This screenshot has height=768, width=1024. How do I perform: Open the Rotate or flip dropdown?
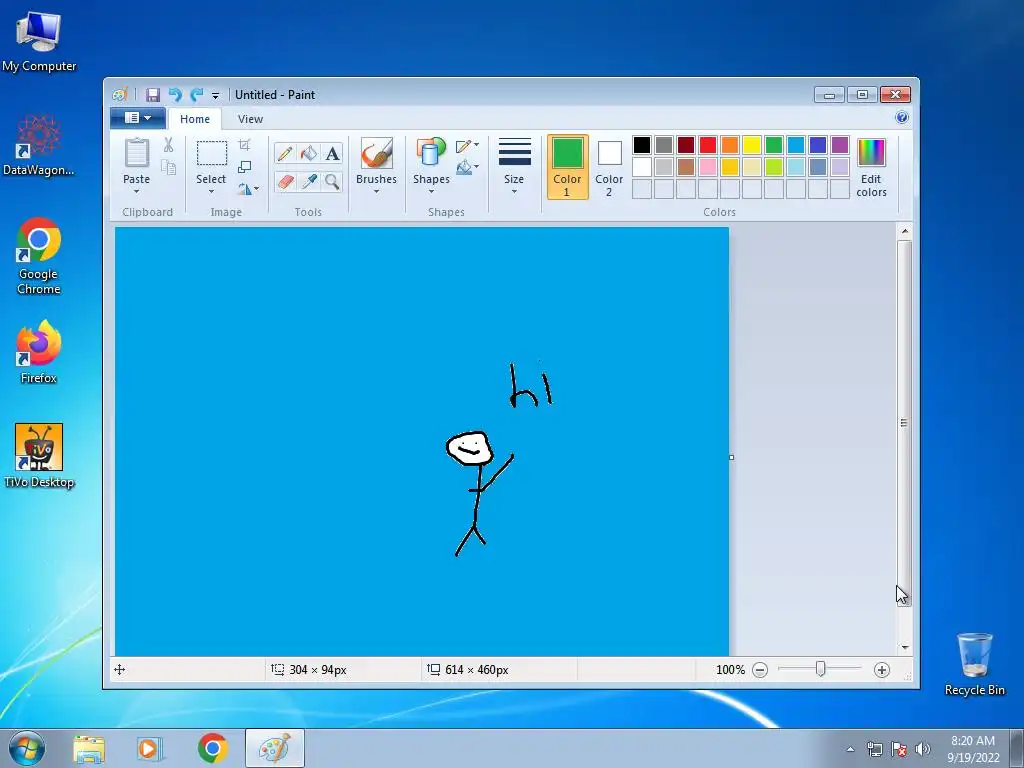click(x=248, y=189)
